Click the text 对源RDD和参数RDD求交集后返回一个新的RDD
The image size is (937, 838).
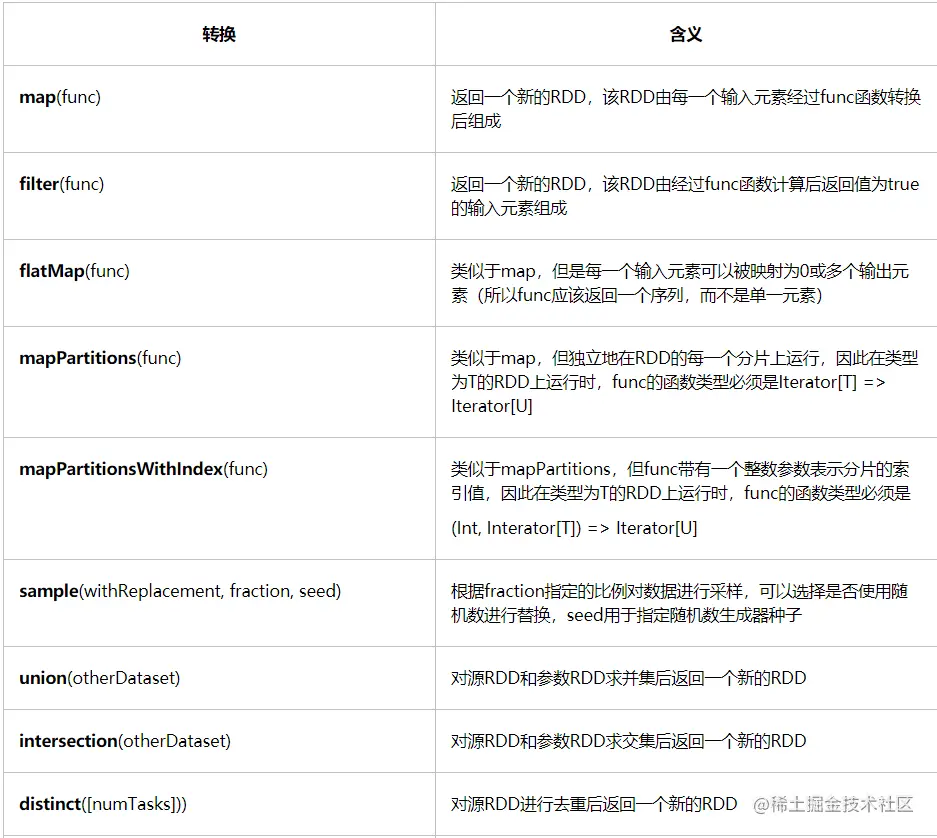(x=628, y=741)
